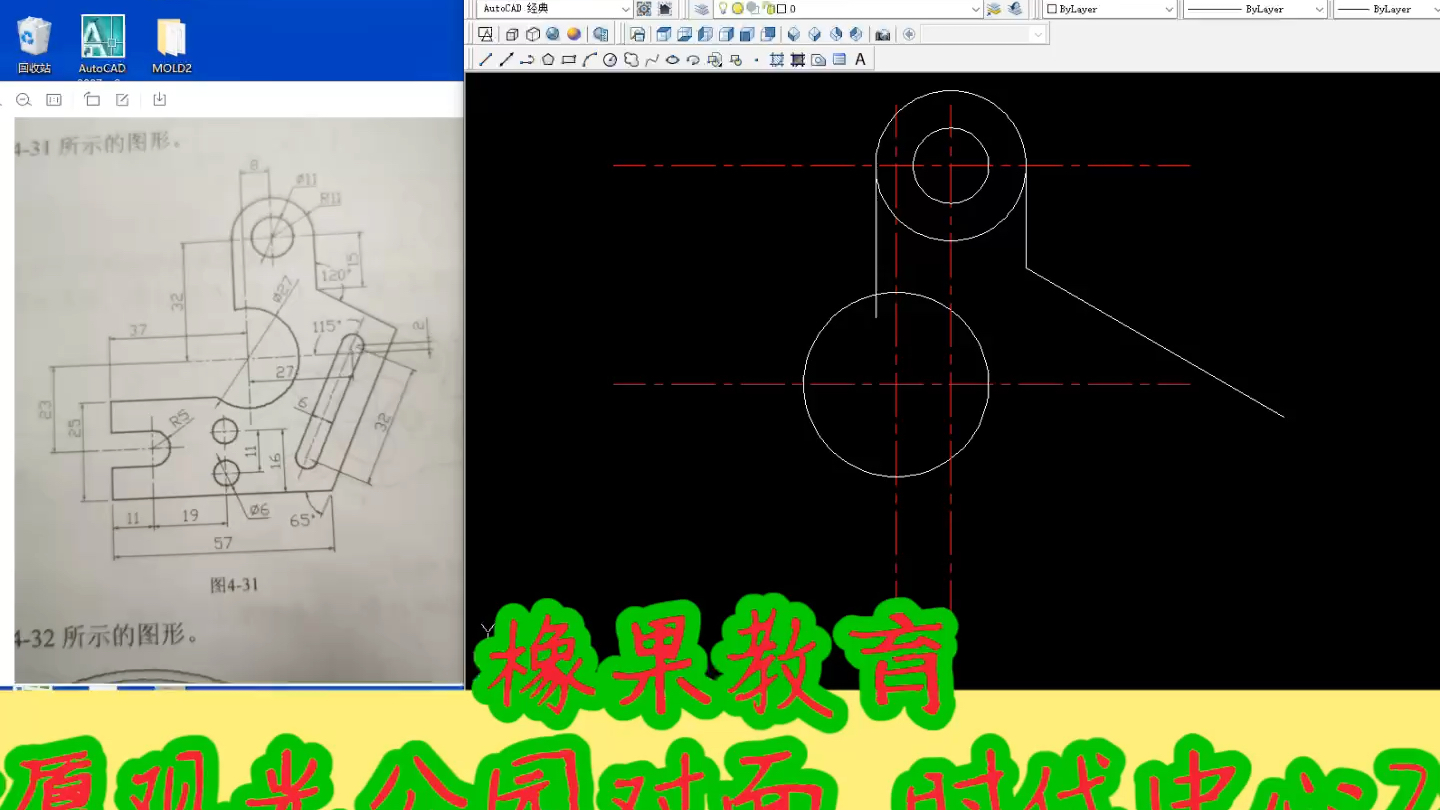Open the Layer Properties Manager
Screen dimensions: 1440x810
(x=702, y=9)
